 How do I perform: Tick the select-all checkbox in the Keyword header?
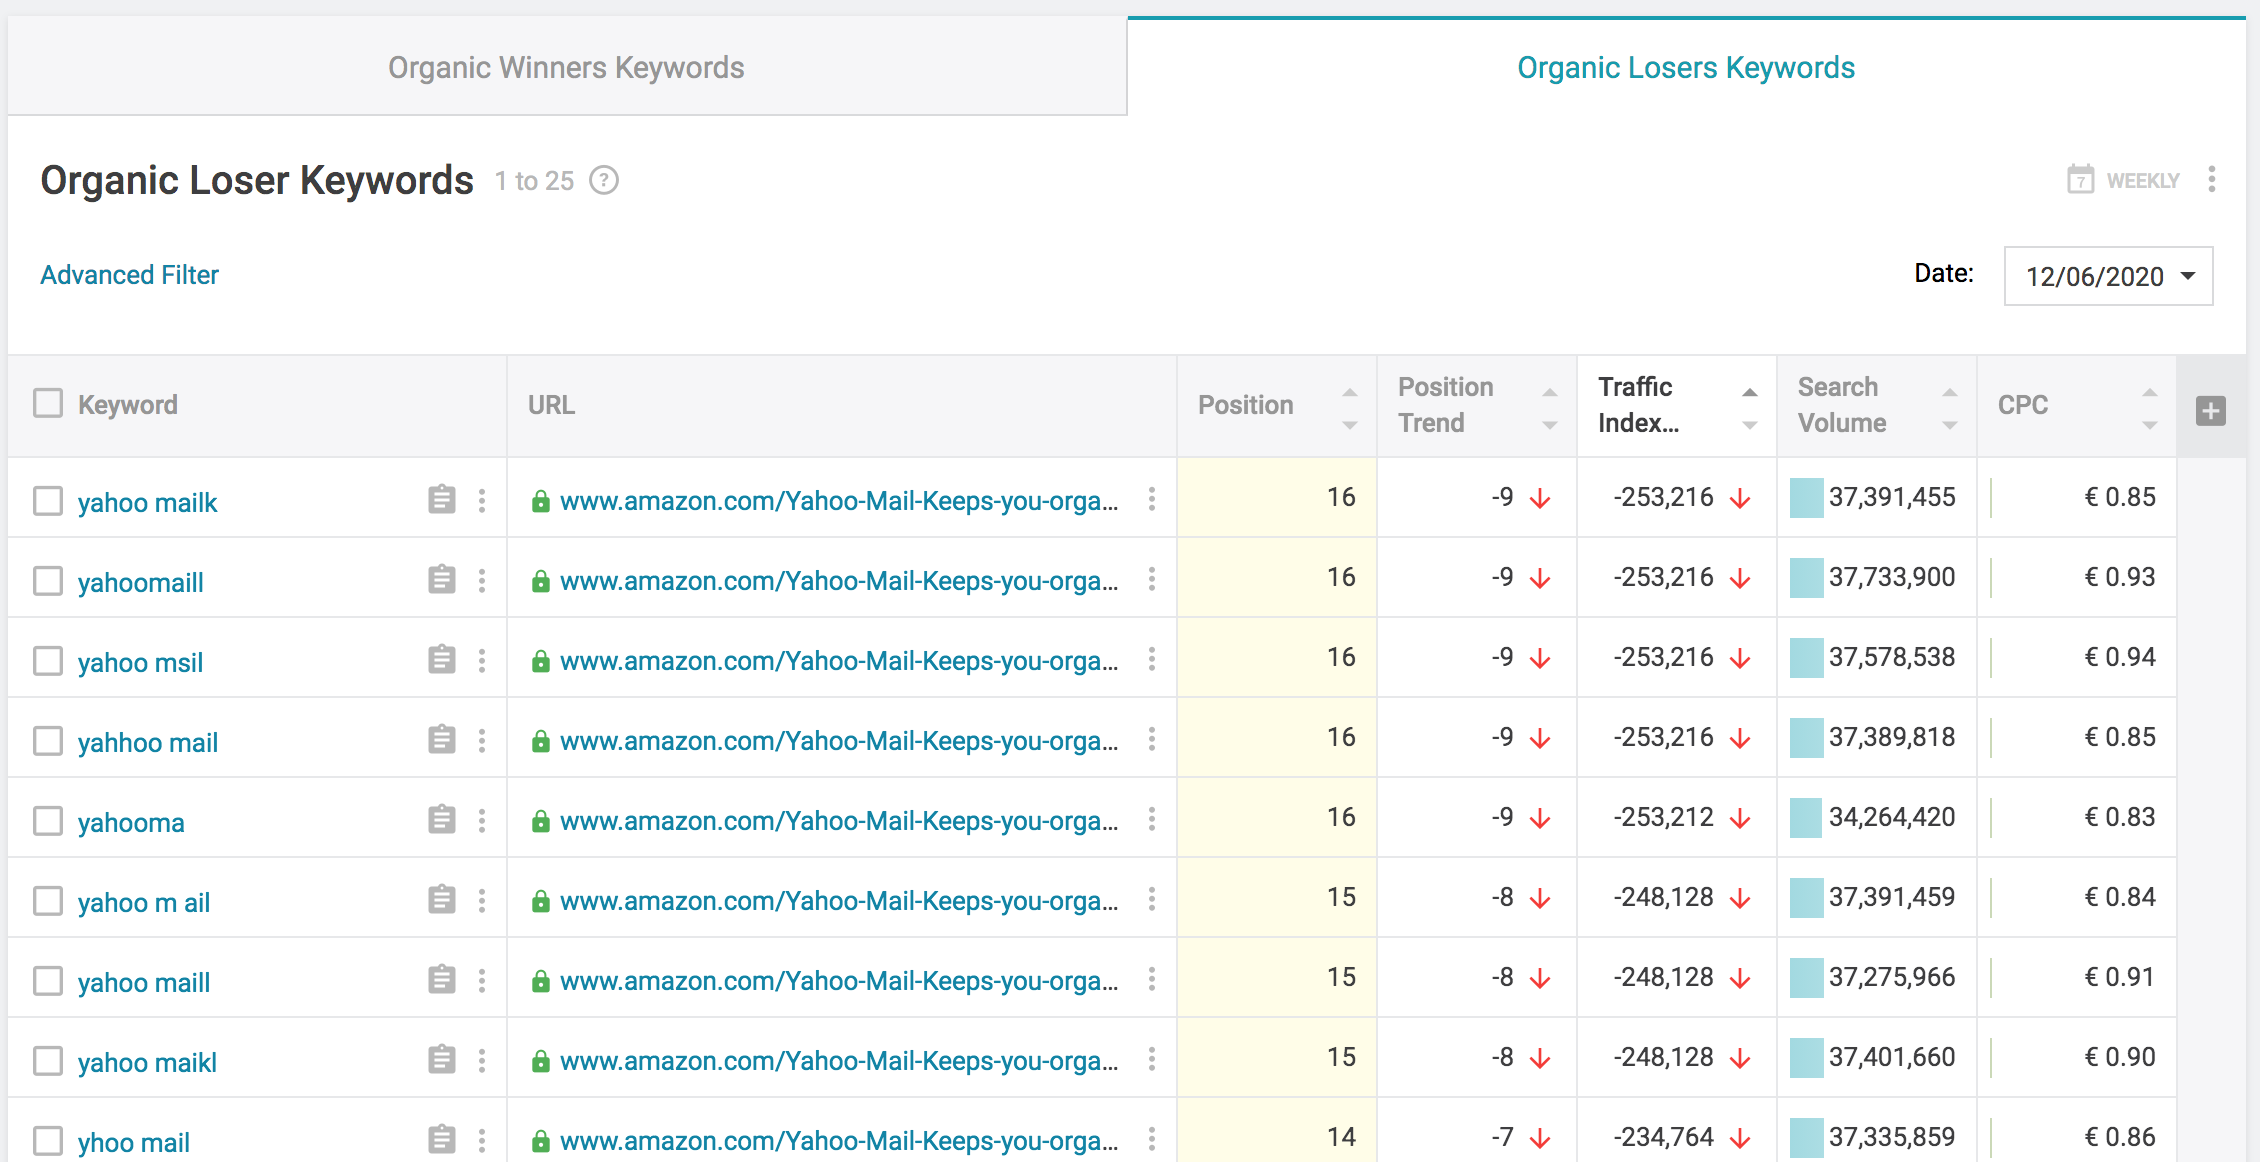[x=48, y=403]
